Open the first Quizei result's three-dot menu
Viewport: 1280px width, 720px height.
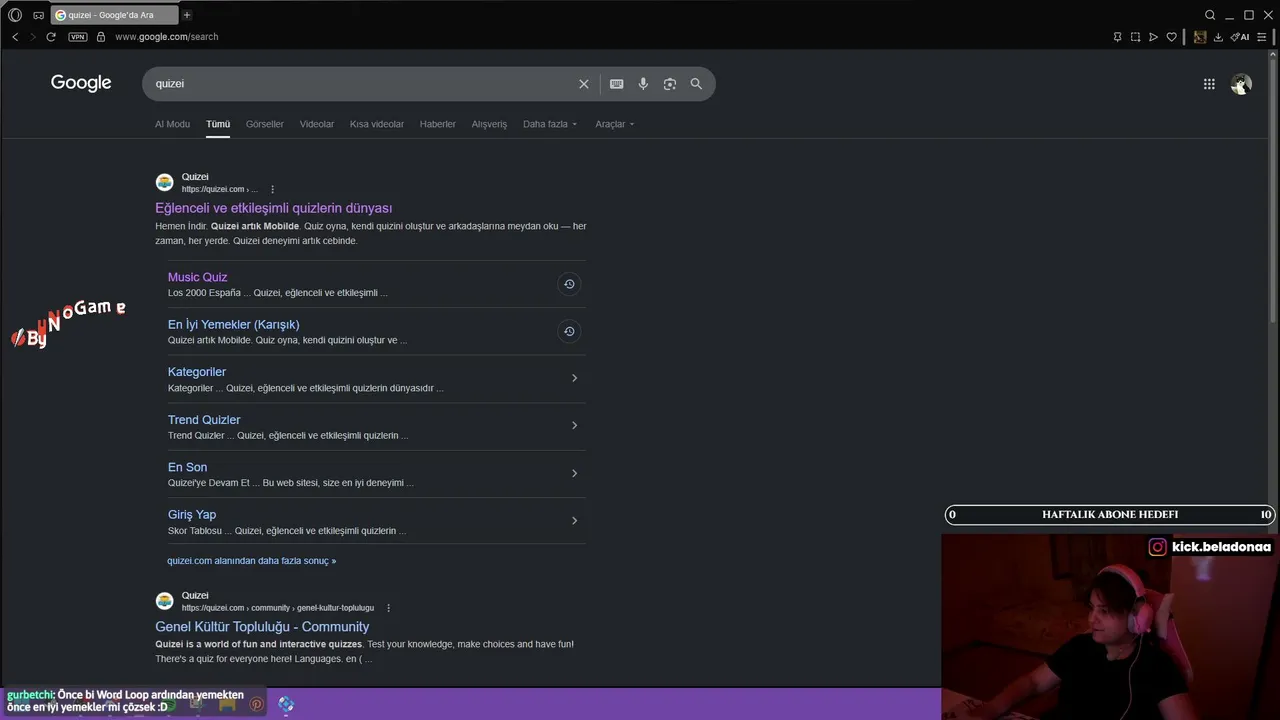[272, 189]
